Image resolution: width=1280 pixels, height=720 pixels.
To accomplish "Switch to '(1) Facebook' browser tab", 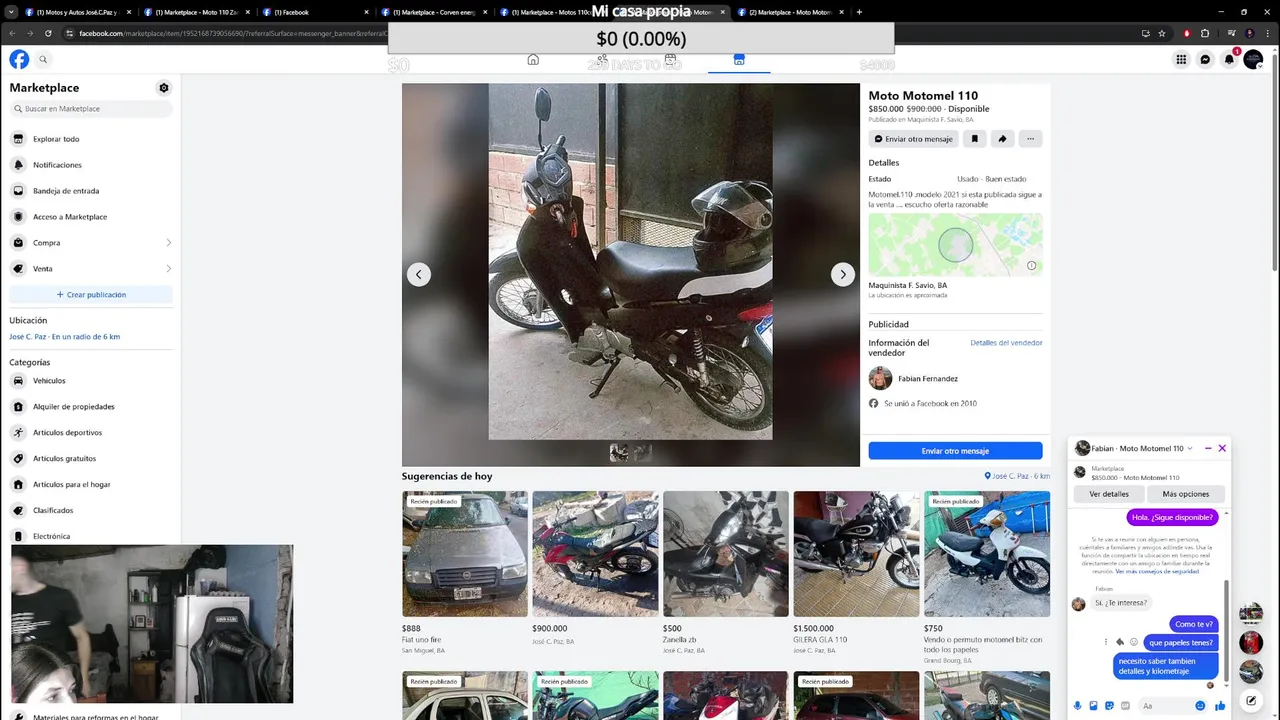I will coord(314,12).
